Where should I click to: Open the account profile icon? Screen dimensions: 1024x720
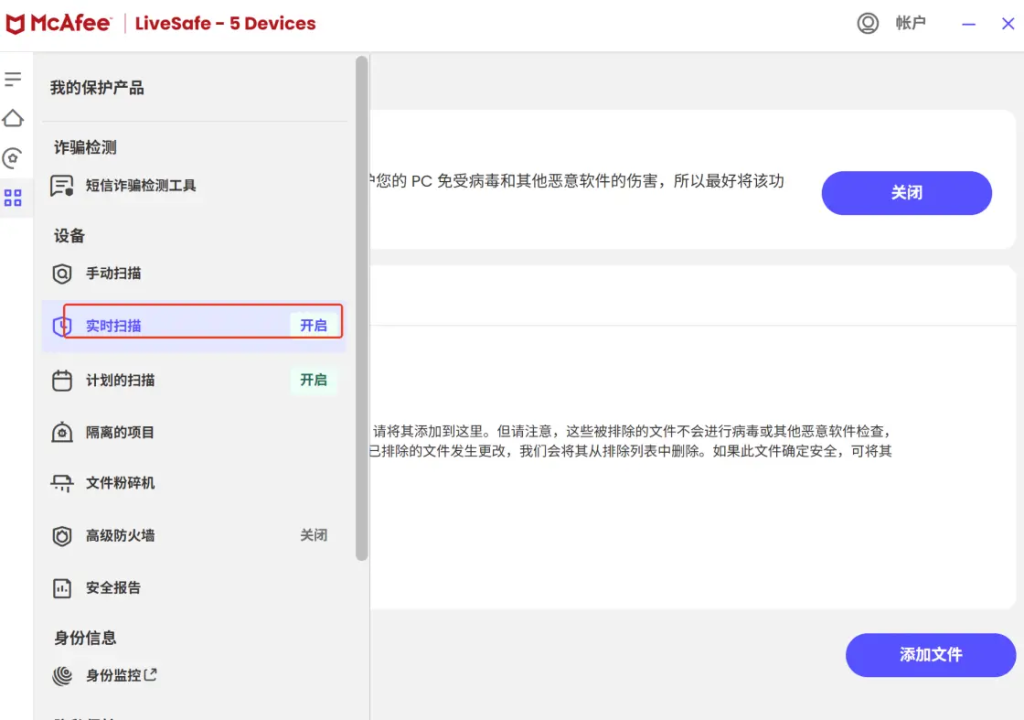(x=867, y=23)
